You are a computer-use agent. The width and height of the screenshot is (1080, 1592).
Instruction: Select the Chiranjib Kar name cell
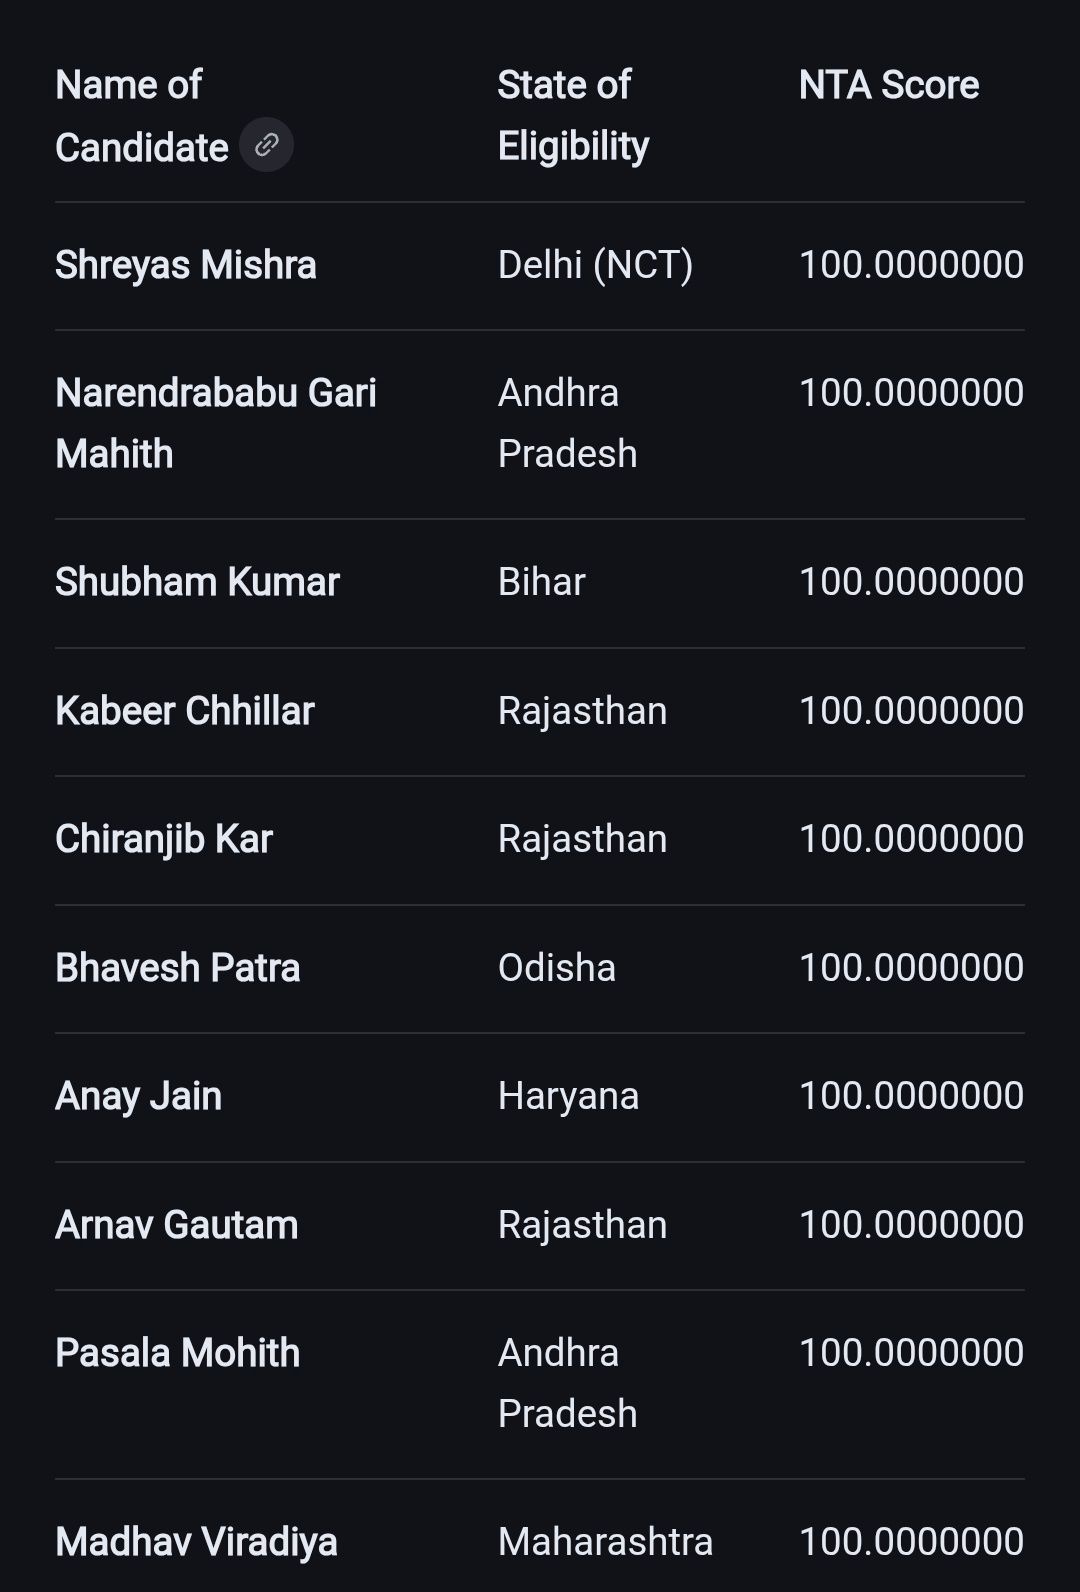tap(164, 839)
